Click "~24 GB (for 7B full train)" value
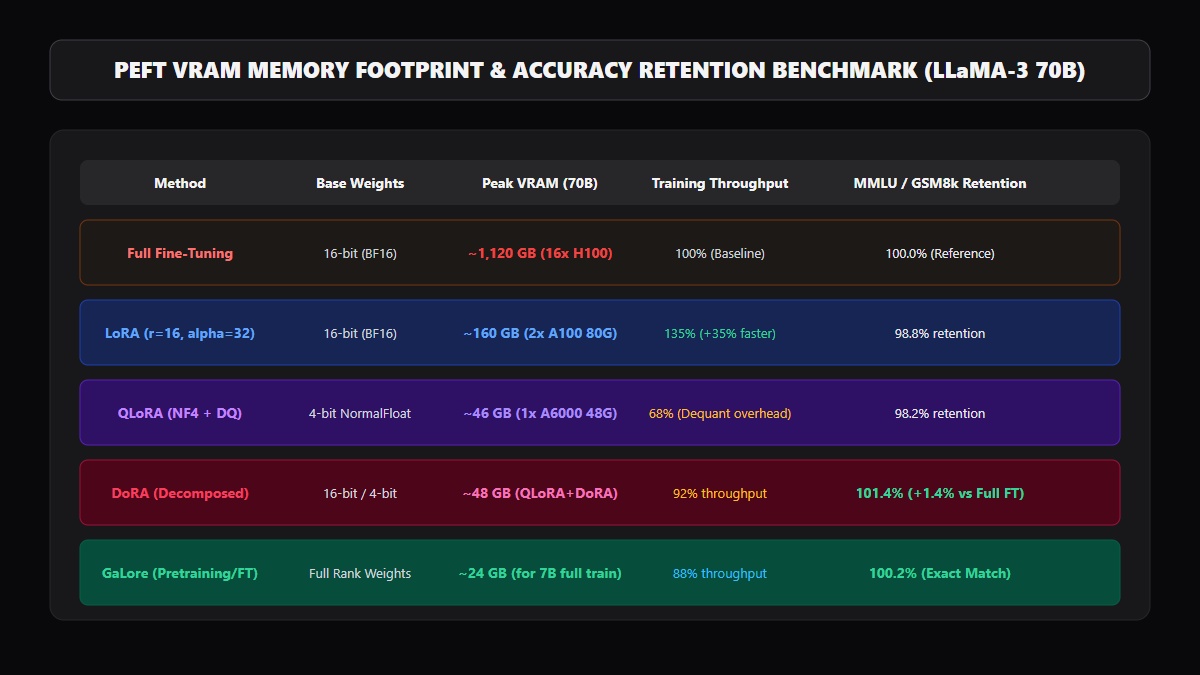The height and width of the screenshot is (675, 1200). click(540, 573)
